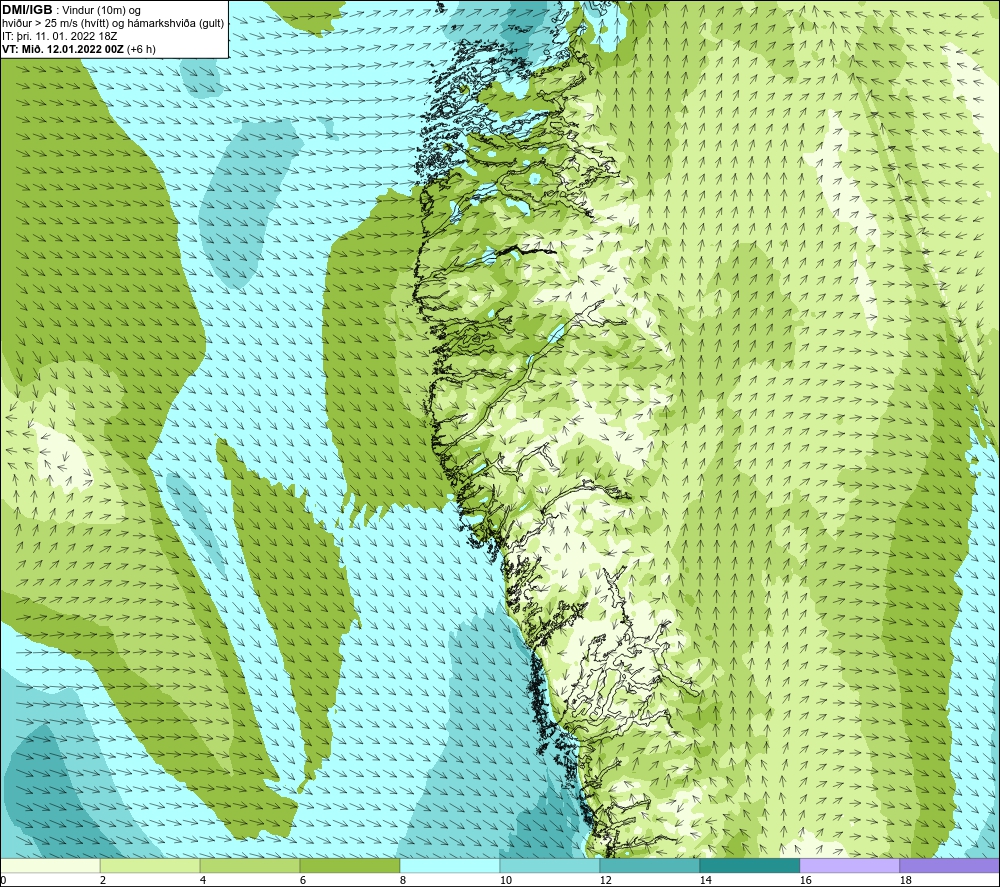1000x887 pixels.
Task: Click the 6–8 m/s olive green swatch
Action: click(x=349, y=865)
